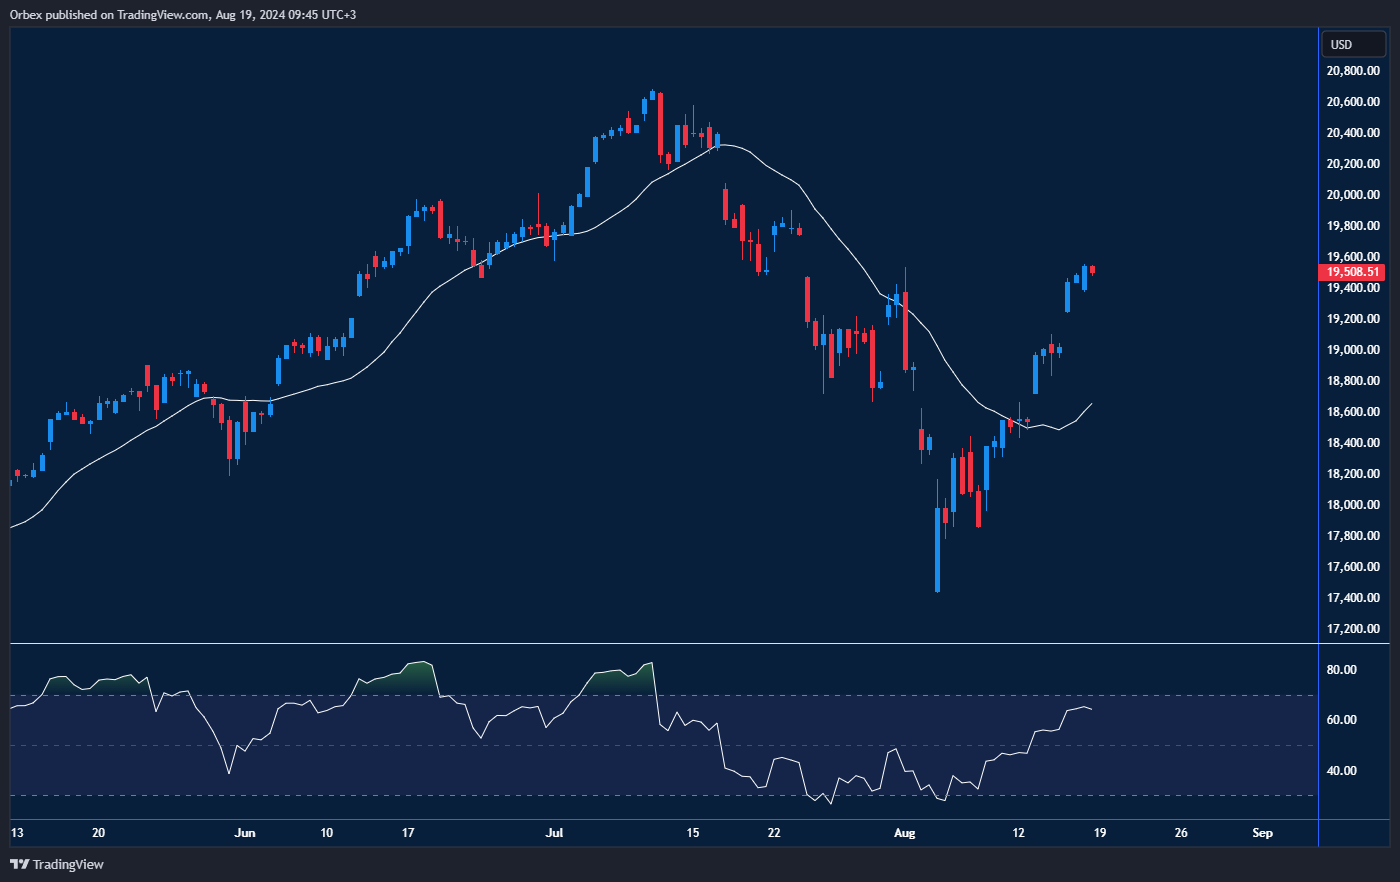Choose the 18,600.00 price axis value
The width and height of the screenshot is (1400, 882).
1353,412
